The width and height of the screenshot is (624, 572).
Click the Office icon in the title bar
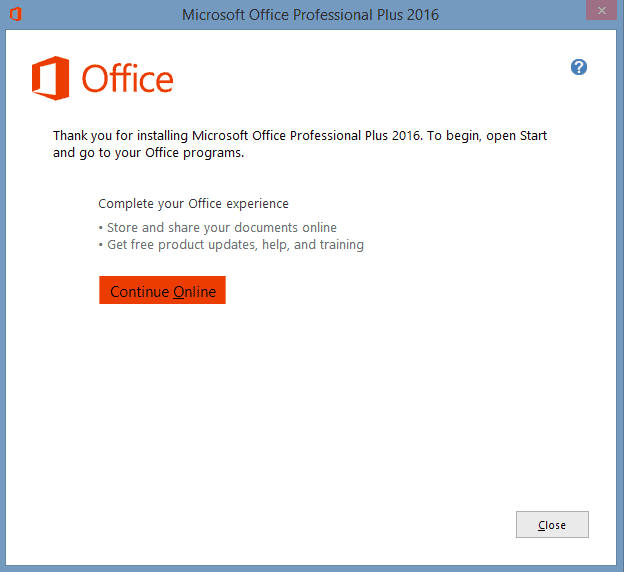16,14
